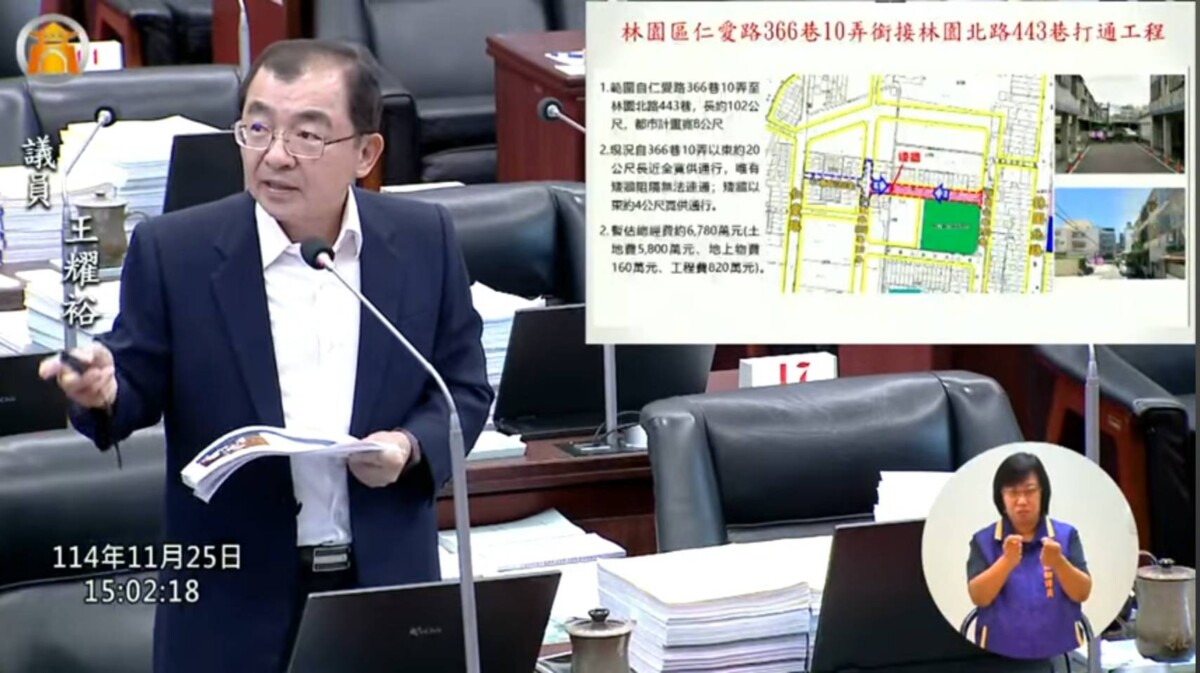The image size is (1200, 673).
Task: Click the red number 17 desk sign
Action: [x=787, y=370]
